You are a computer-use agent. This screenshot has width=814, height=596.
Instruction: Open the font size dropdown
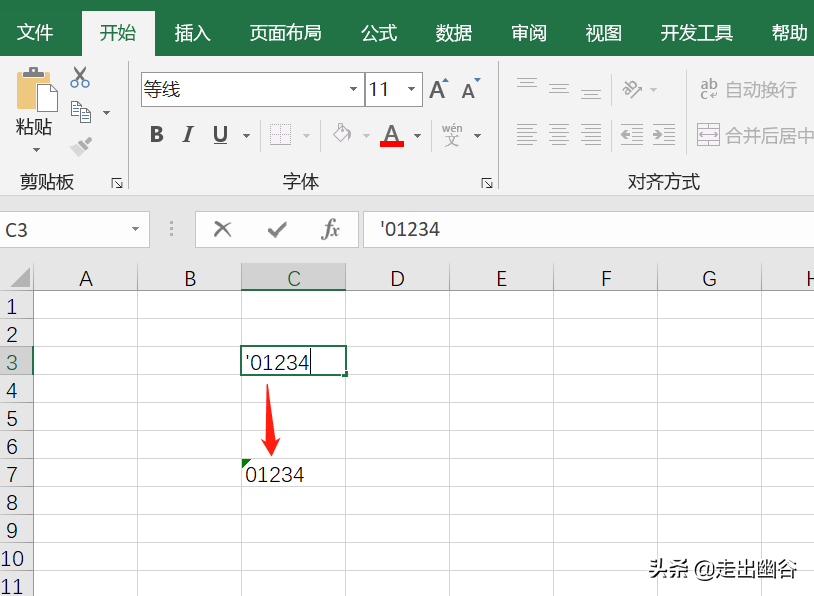[411, 89]
